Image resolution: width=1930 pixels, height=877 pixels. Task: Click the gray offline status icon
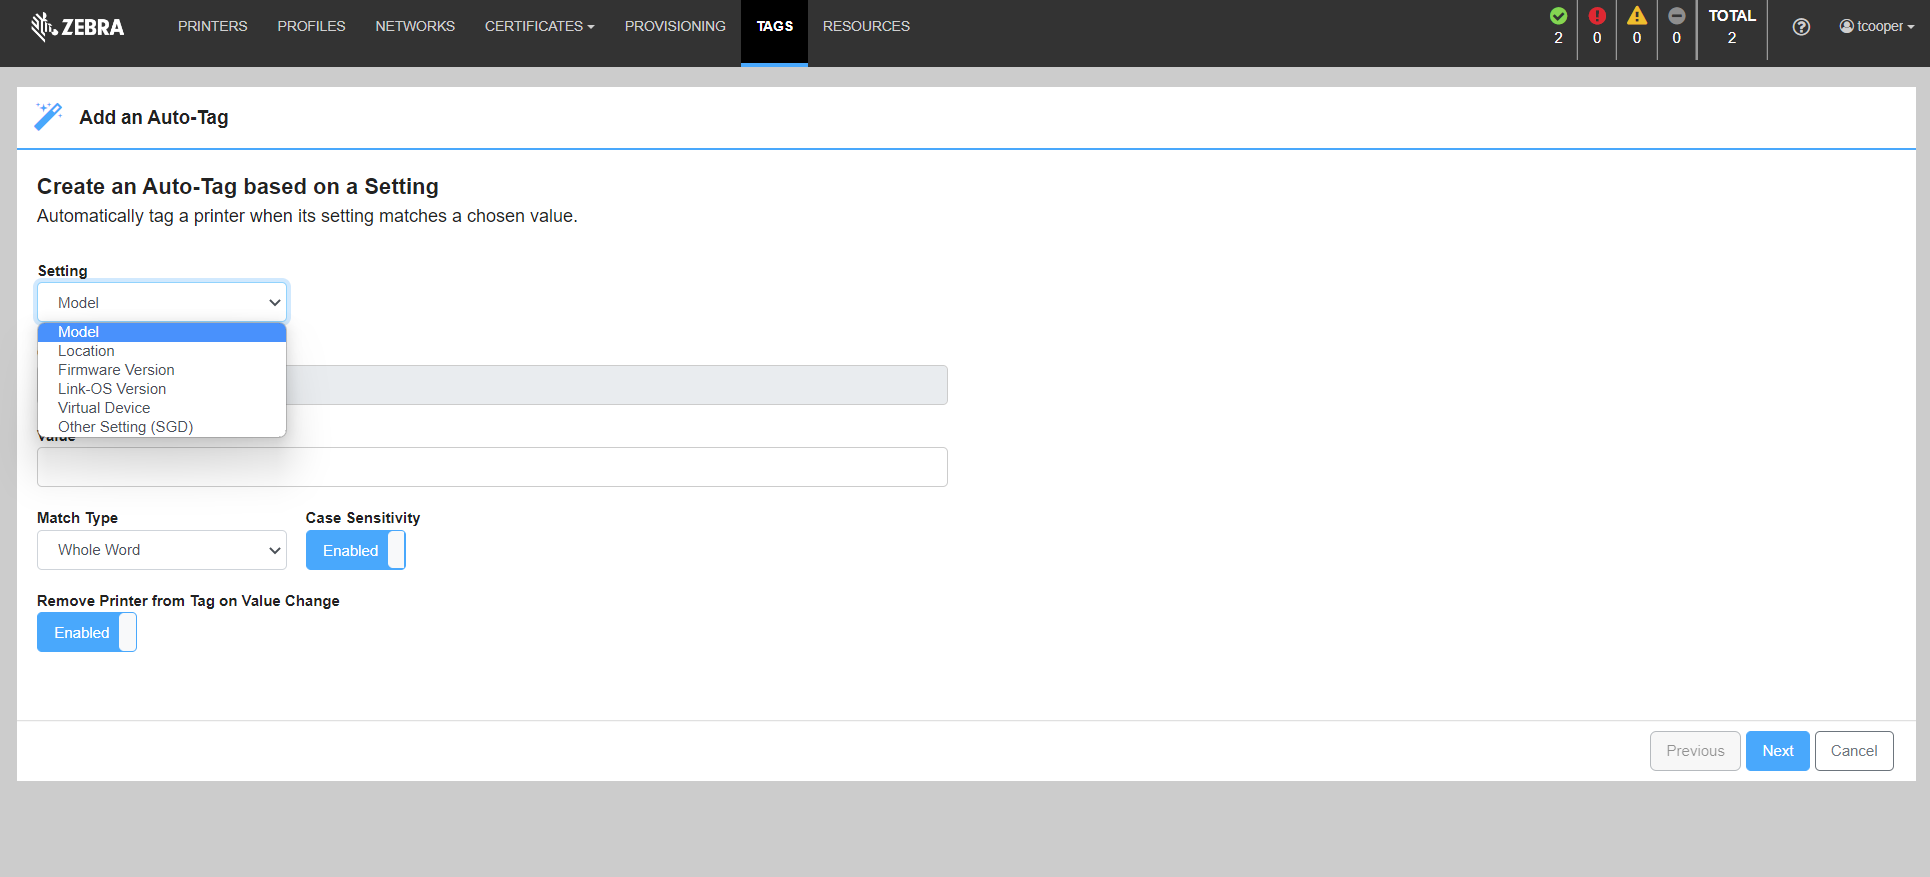tap(1677, 16)
